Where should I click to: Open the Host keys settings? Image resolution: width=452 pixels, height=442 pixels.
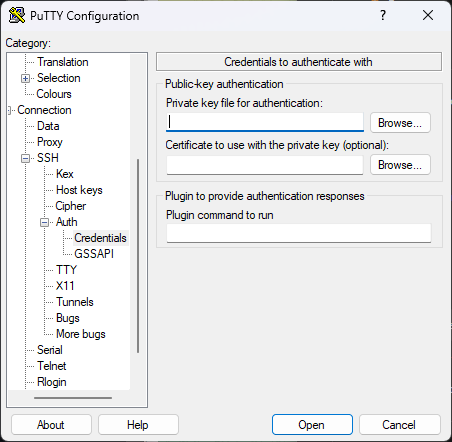pyautogui.click(x=79, y=190)
